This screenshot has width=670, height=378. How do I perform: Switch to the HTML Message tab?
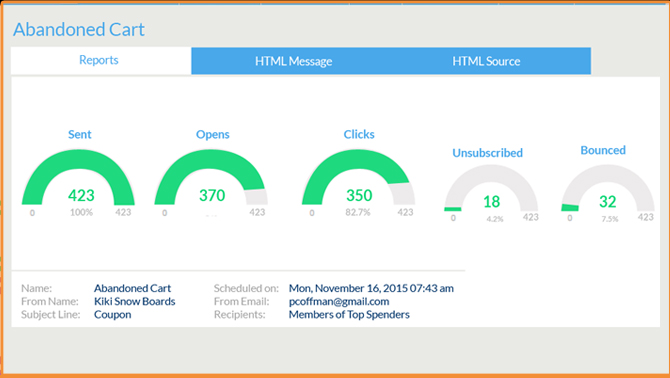(x=294, y=61)
